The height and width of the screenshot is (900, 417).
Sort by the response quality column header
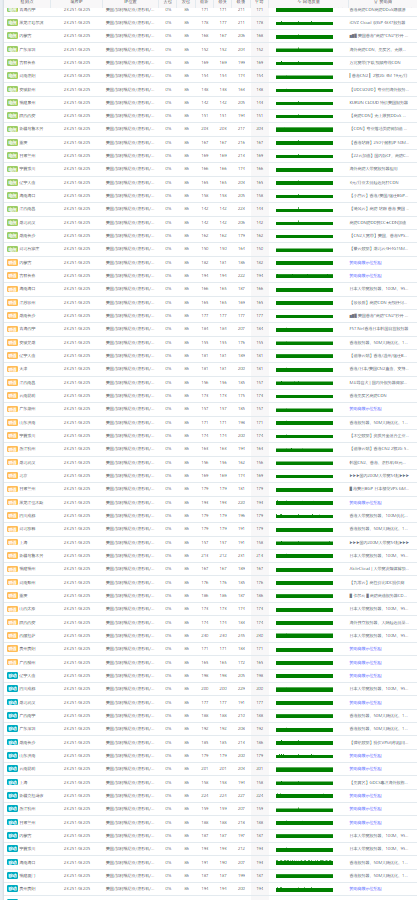tap(308, 2)
